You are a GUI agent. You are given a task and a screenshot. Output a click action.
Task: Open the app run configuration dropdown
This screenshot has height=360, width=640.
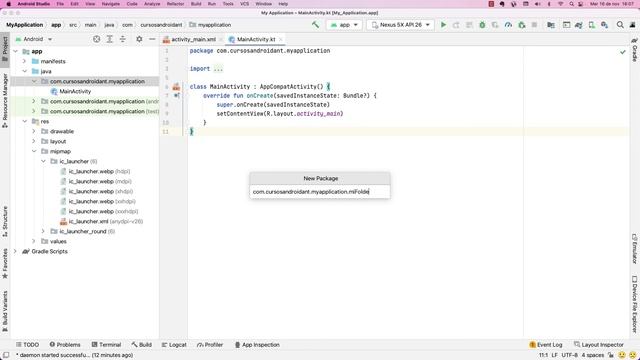tap(344, 25)
